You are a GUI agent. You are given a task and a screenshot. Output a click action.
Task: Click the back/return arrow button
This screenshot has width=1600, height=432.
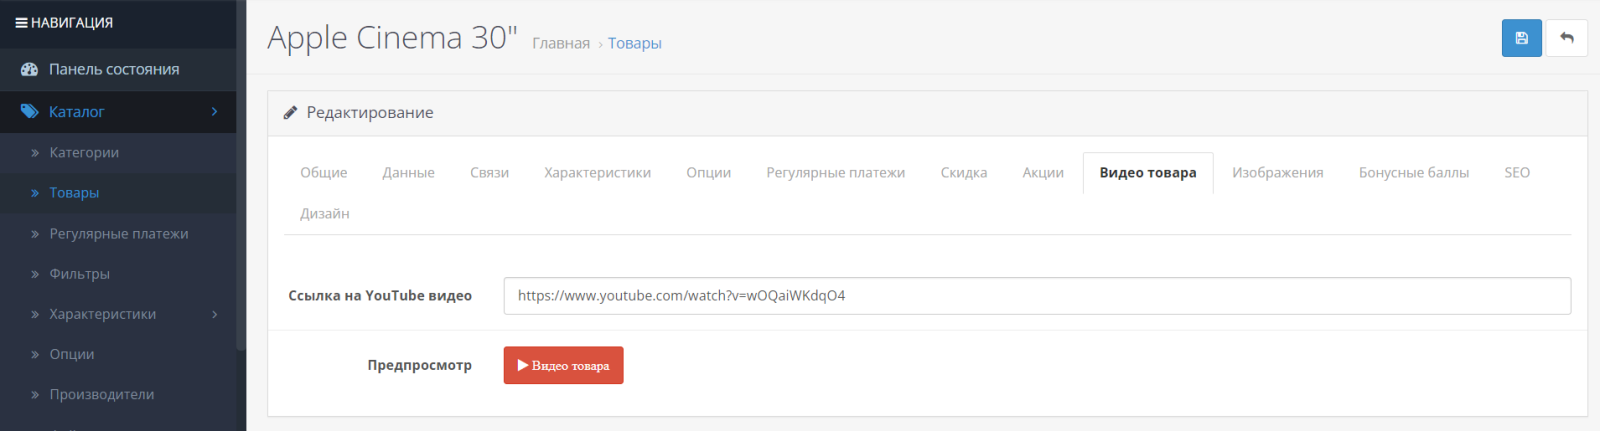click(1567, 38)
